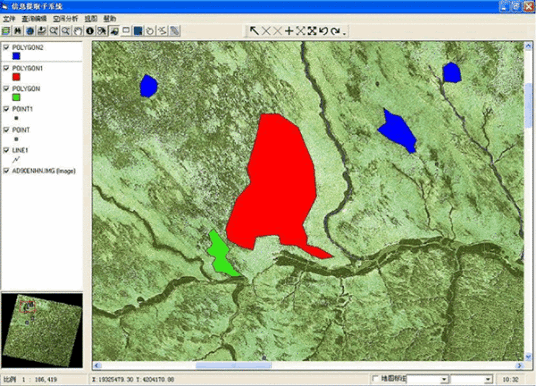Click the horizontal scrollbar right arrow
Screen dimensions: 536x386
pos(519,365)
